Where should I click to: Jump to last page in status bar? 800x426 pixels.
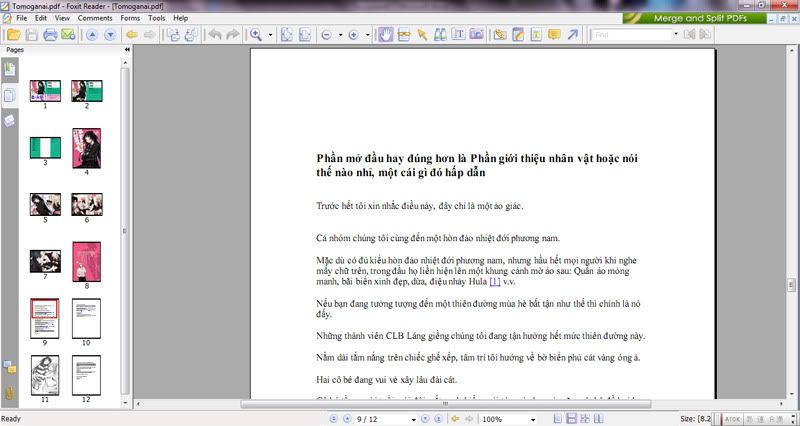438,419
